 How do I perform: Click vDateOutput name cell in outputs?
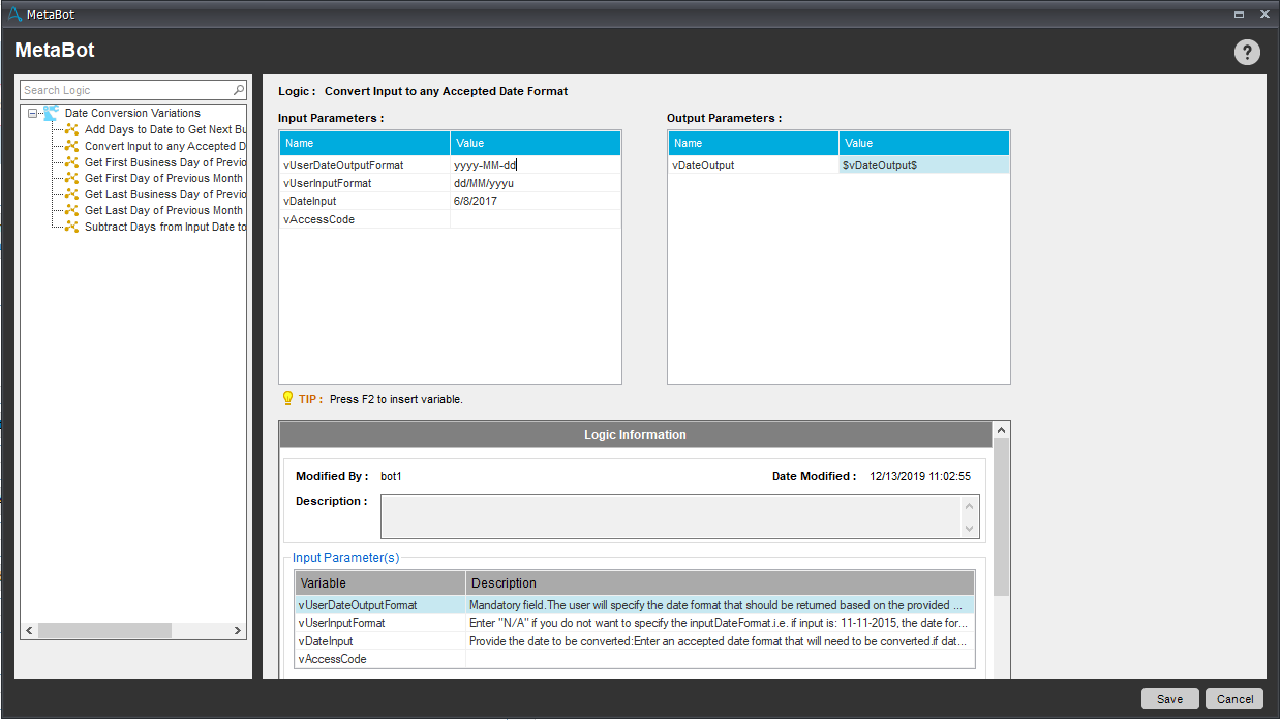[x=754, y=165]
